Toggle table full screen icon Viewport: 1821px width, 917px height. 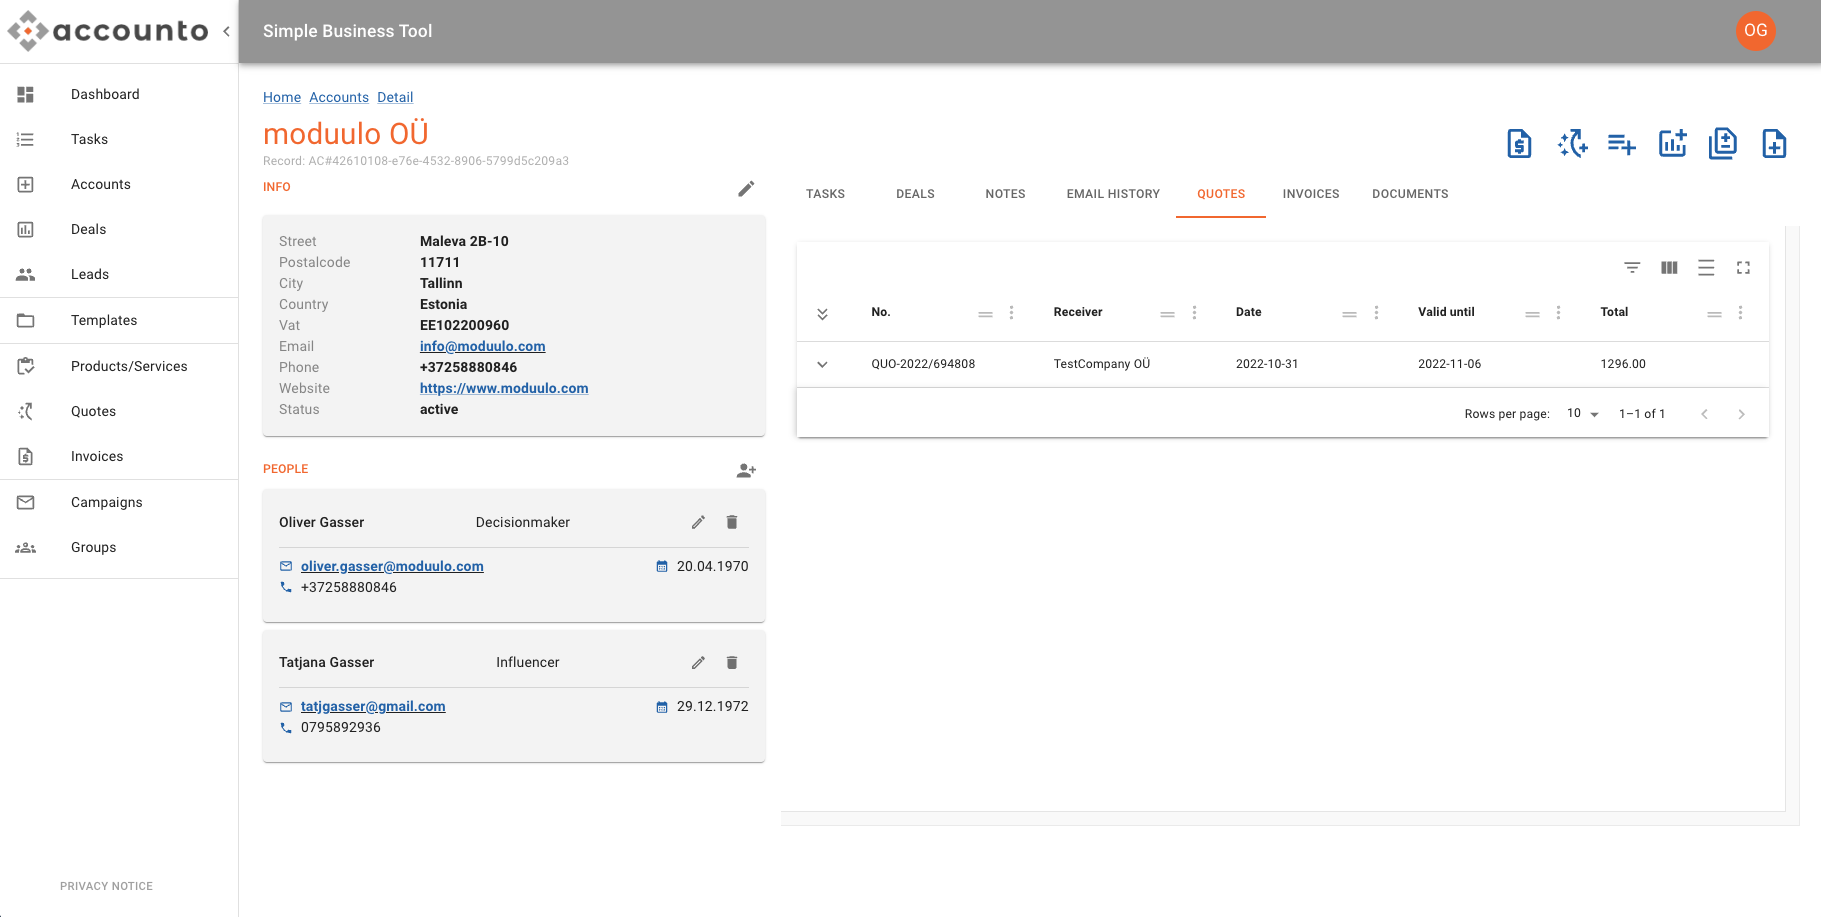[1743, 268]
